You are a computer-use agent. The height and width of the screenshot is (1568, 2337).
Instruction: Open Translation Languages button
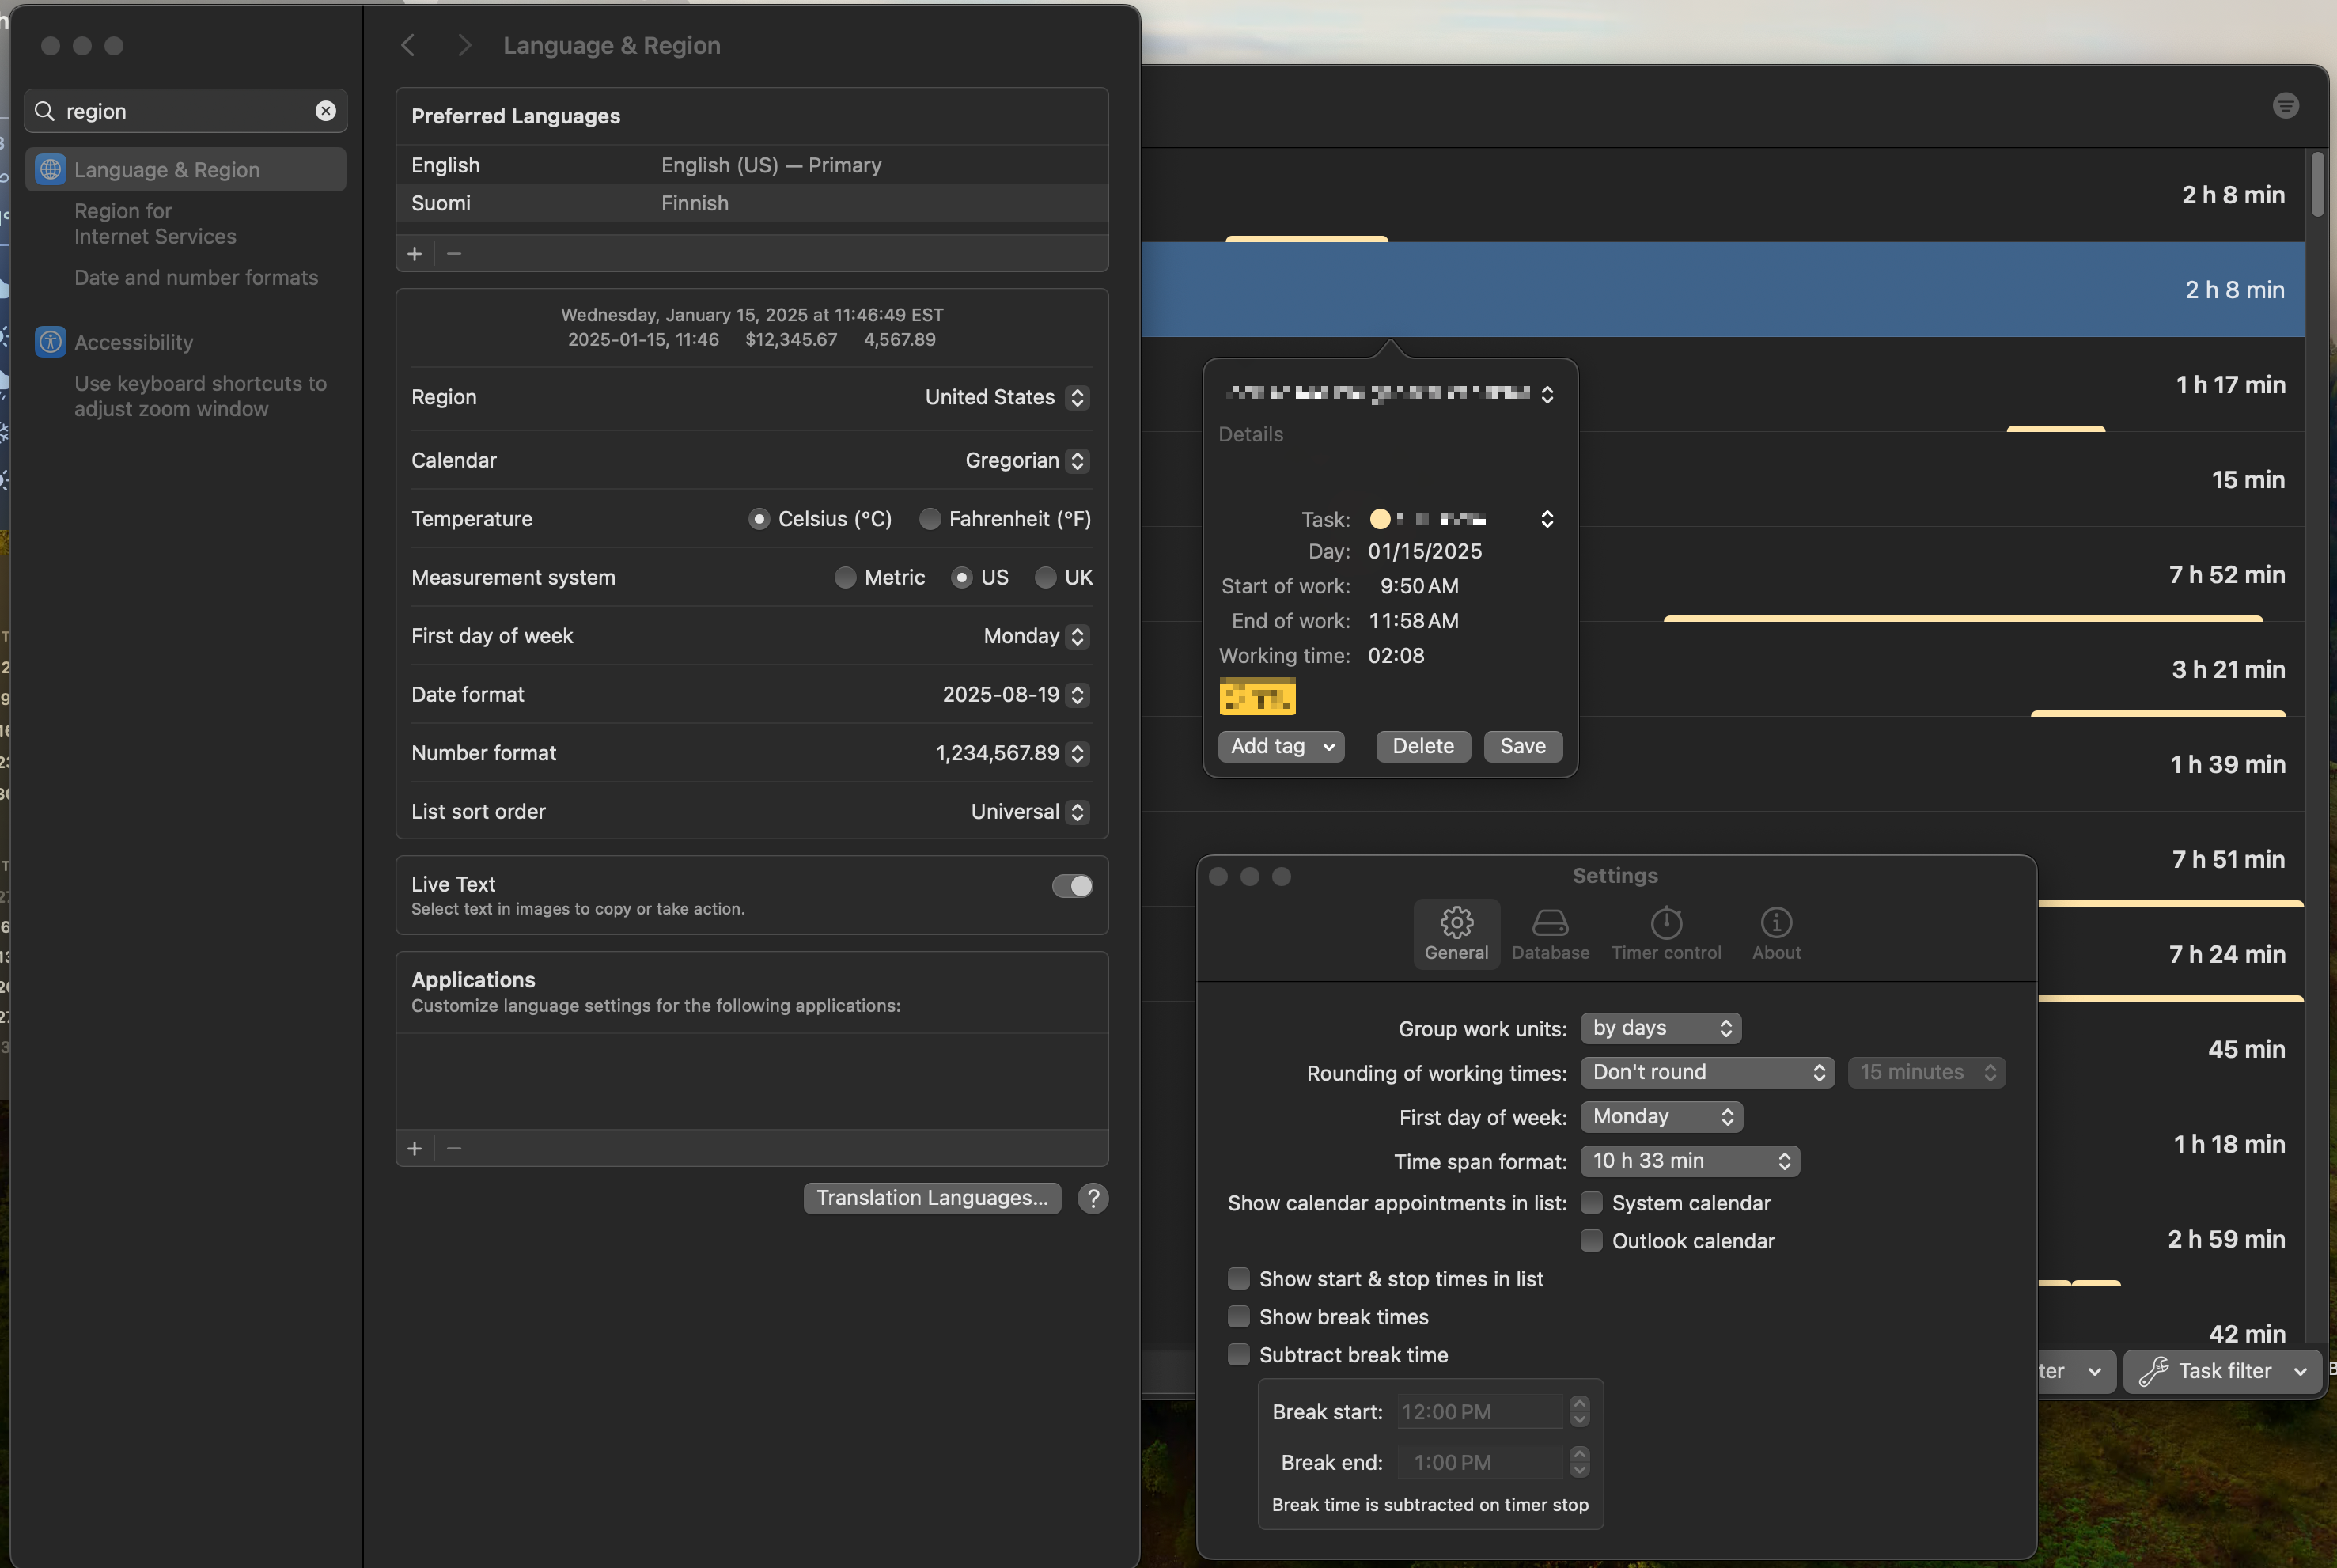click(931, 1198)
